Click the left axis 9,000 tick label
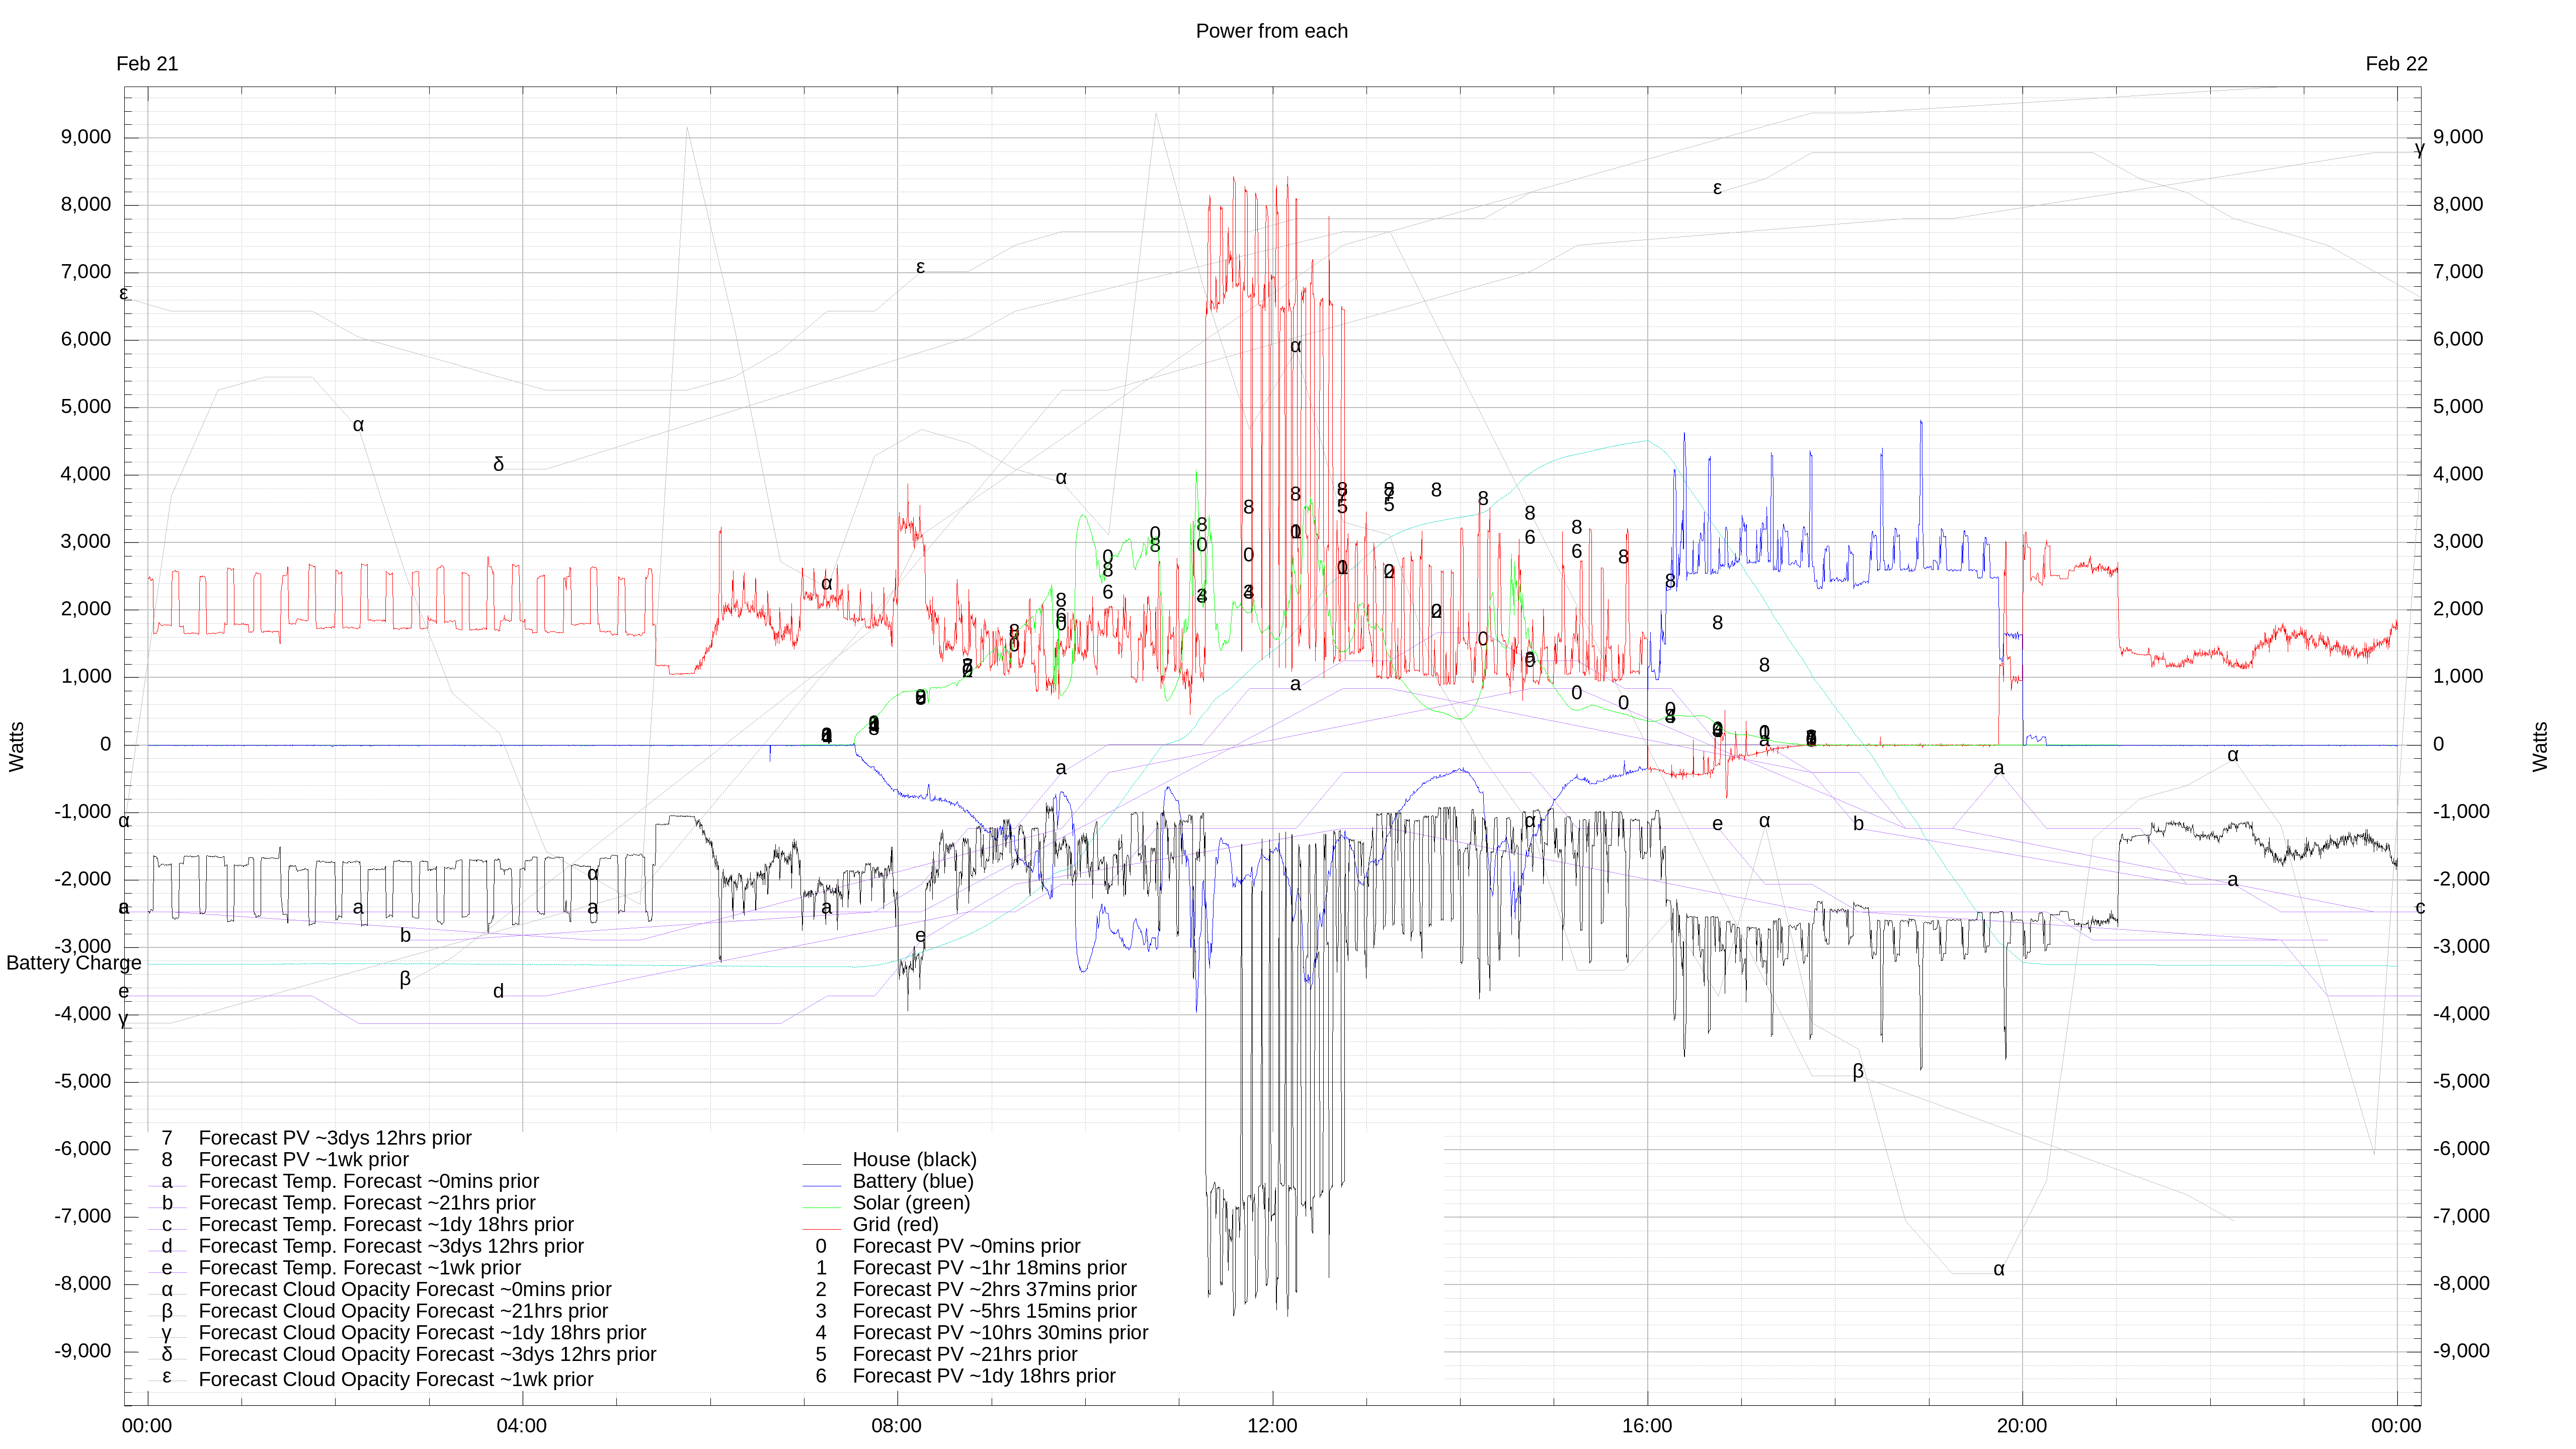 86,137
